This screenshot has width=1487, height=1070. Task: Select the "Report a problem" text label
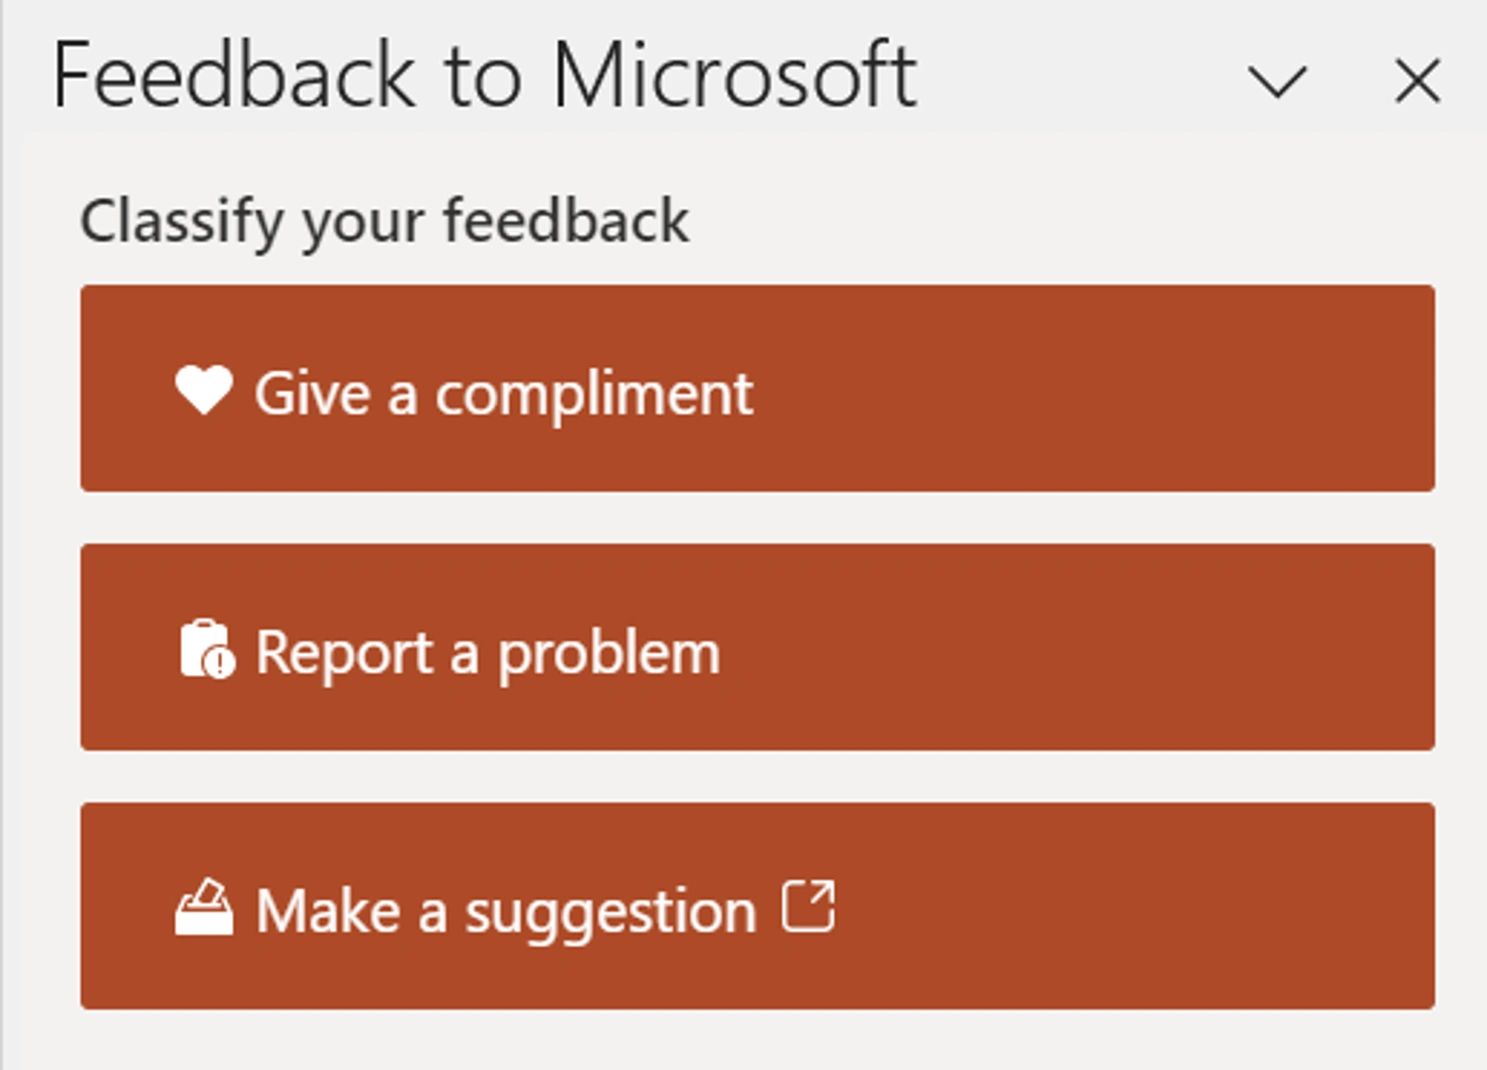487,653
